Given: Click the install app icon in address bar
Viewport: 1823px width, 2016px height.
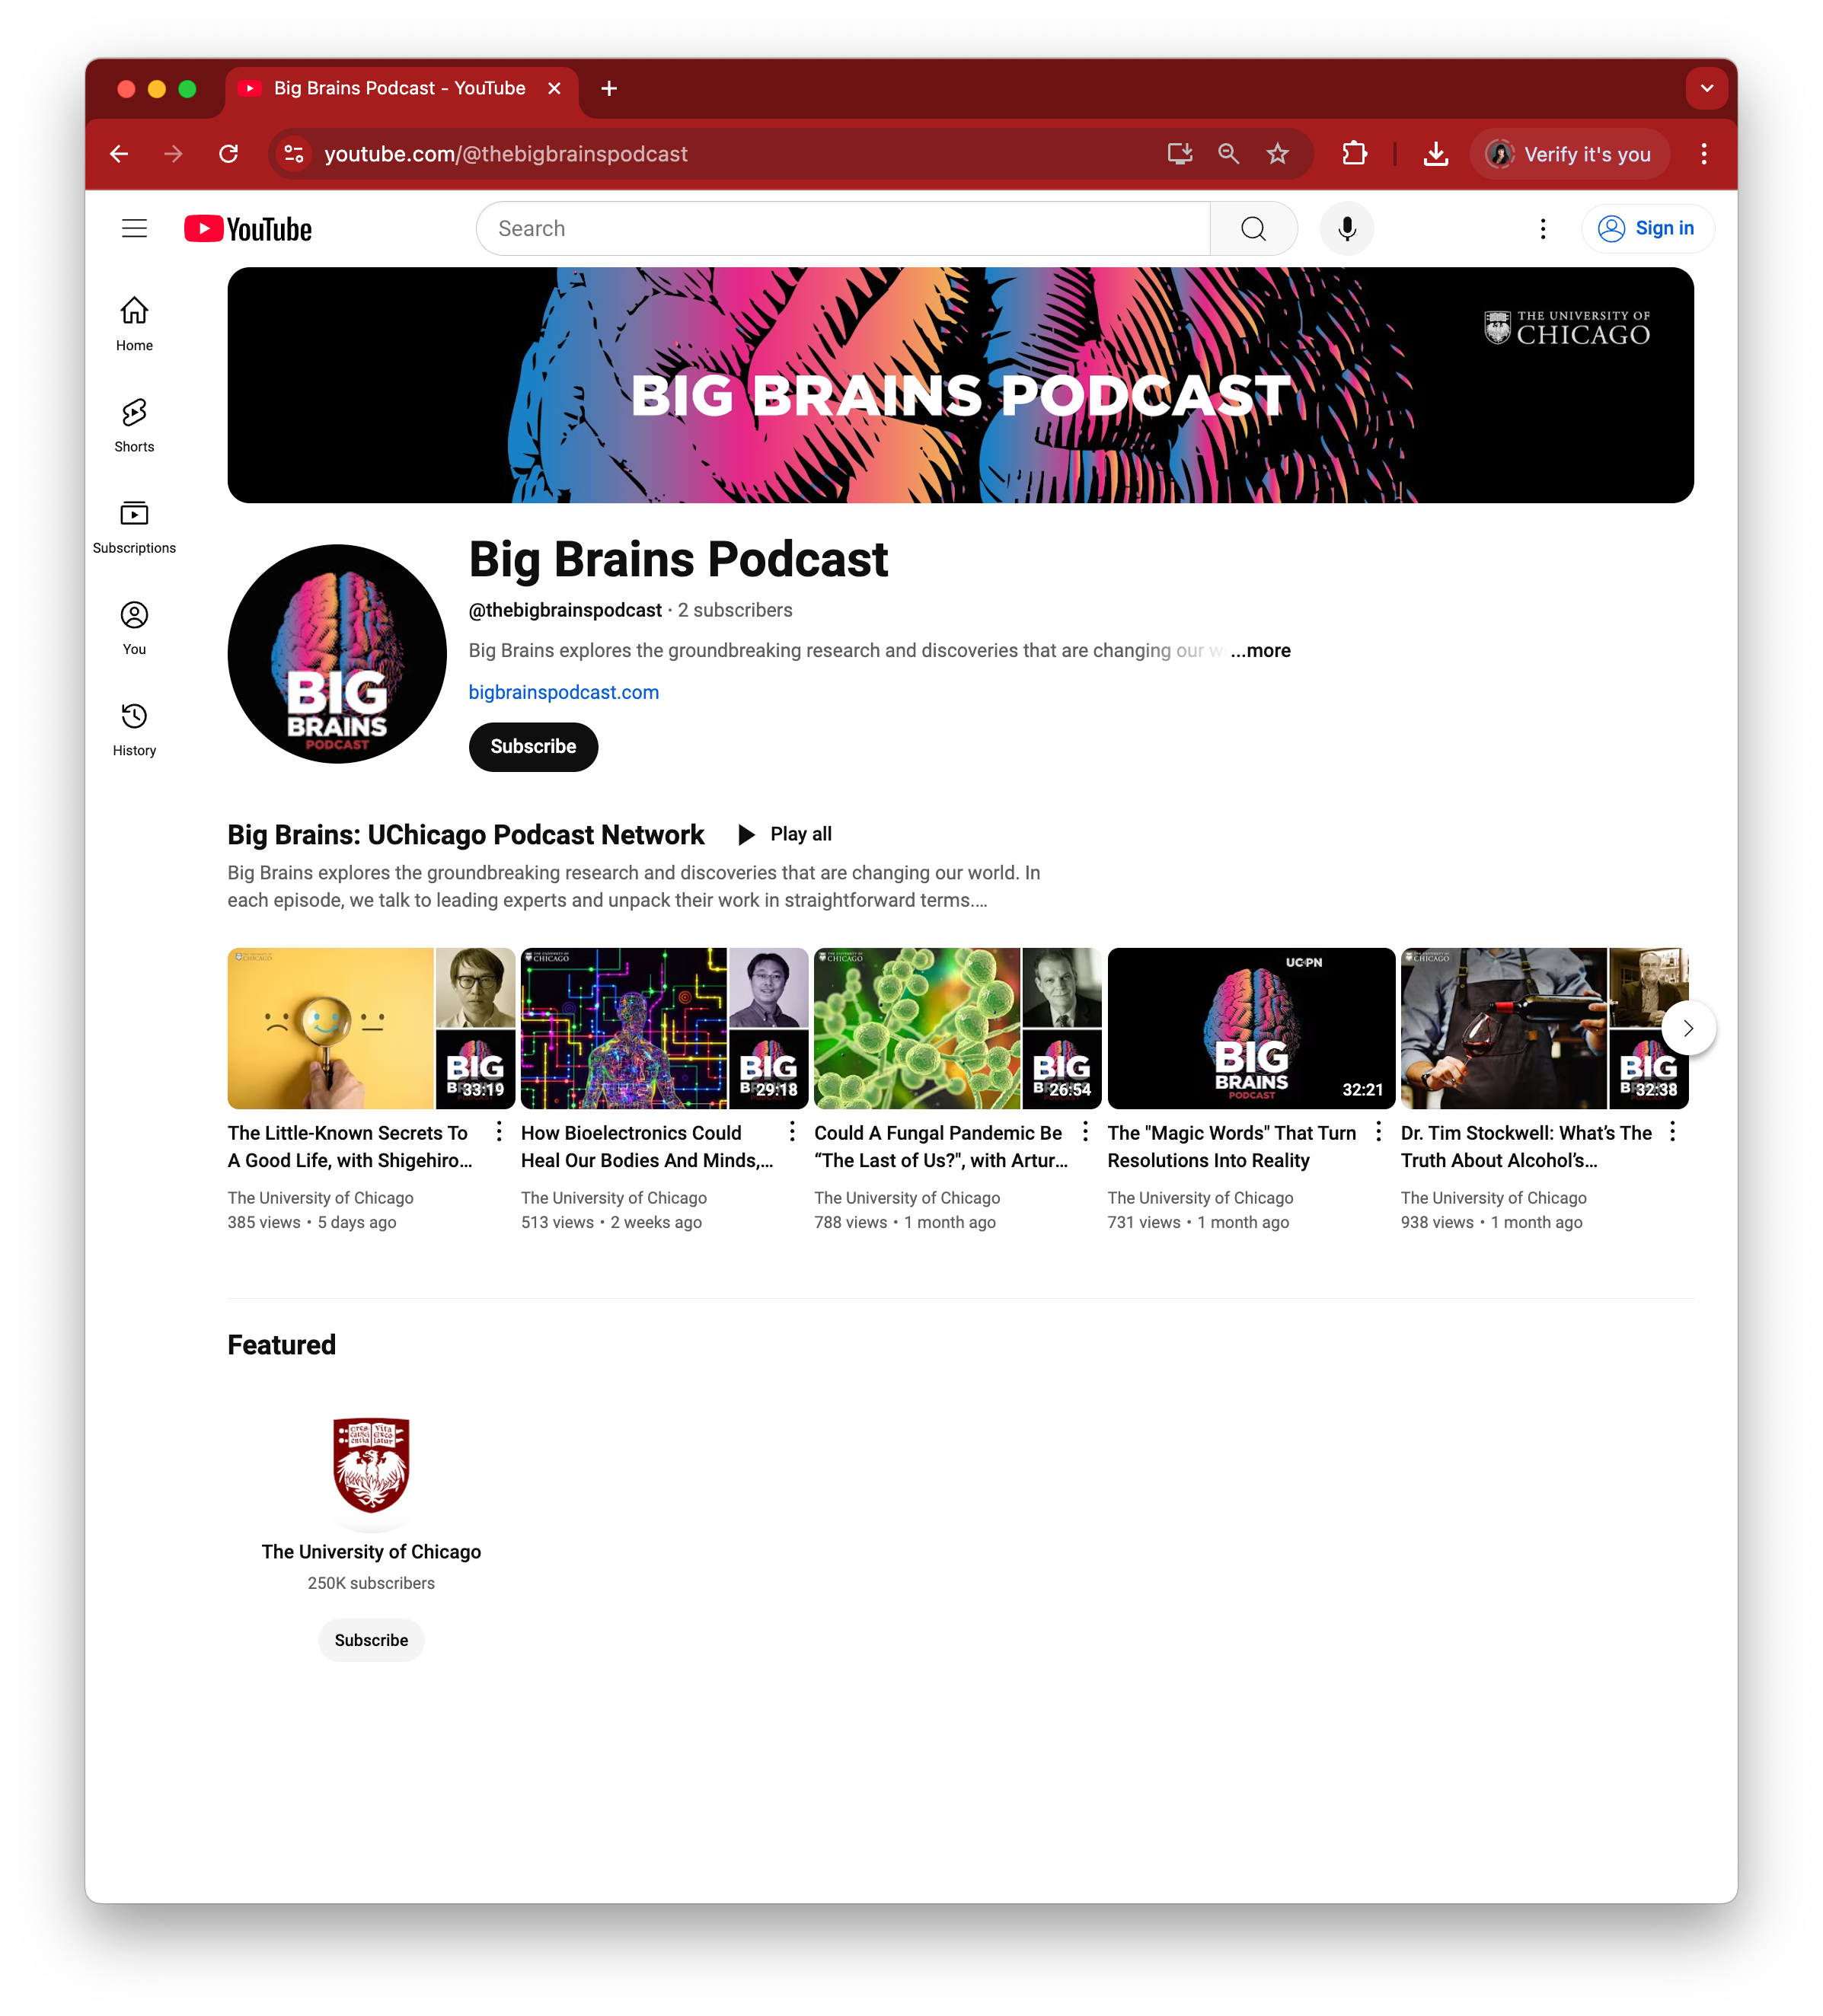Looking at the screenshot, I should (x=1181, y=154).
